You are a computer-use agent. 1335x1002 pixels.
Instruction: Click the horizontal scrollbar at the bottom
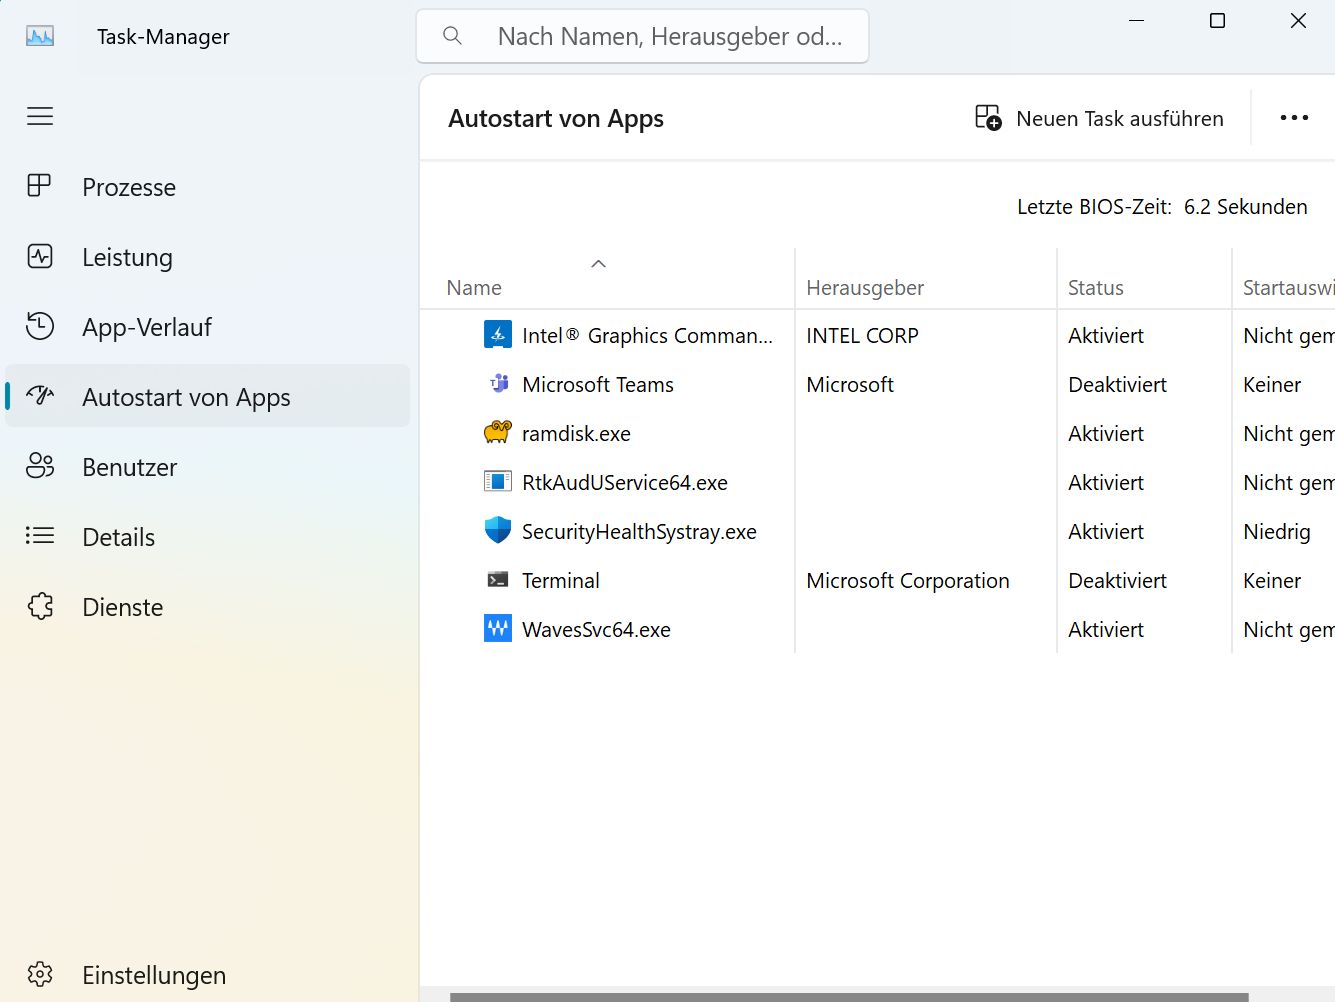point(848,996)
